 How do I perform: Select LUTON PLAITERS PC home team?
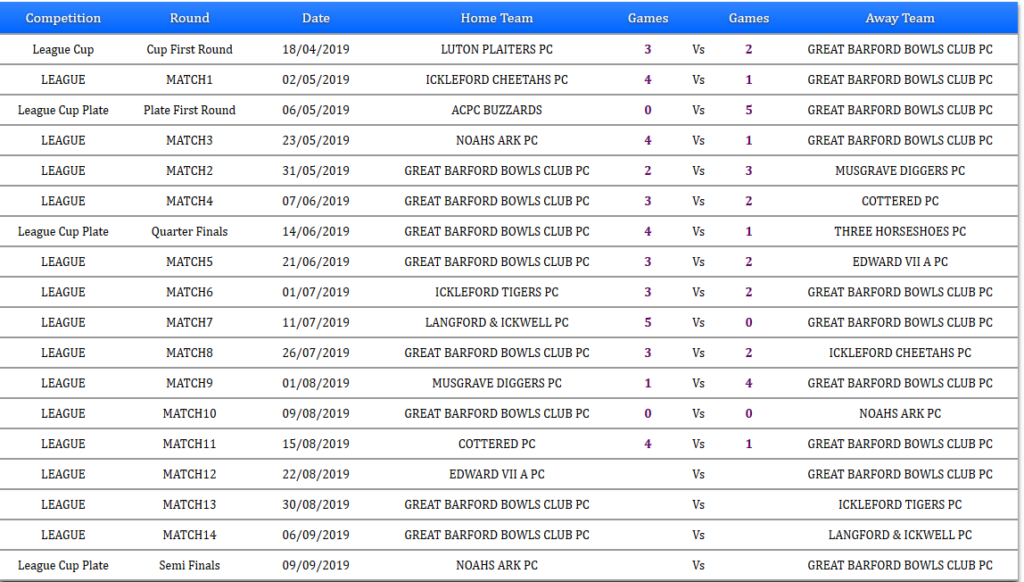tap(496, 50)
